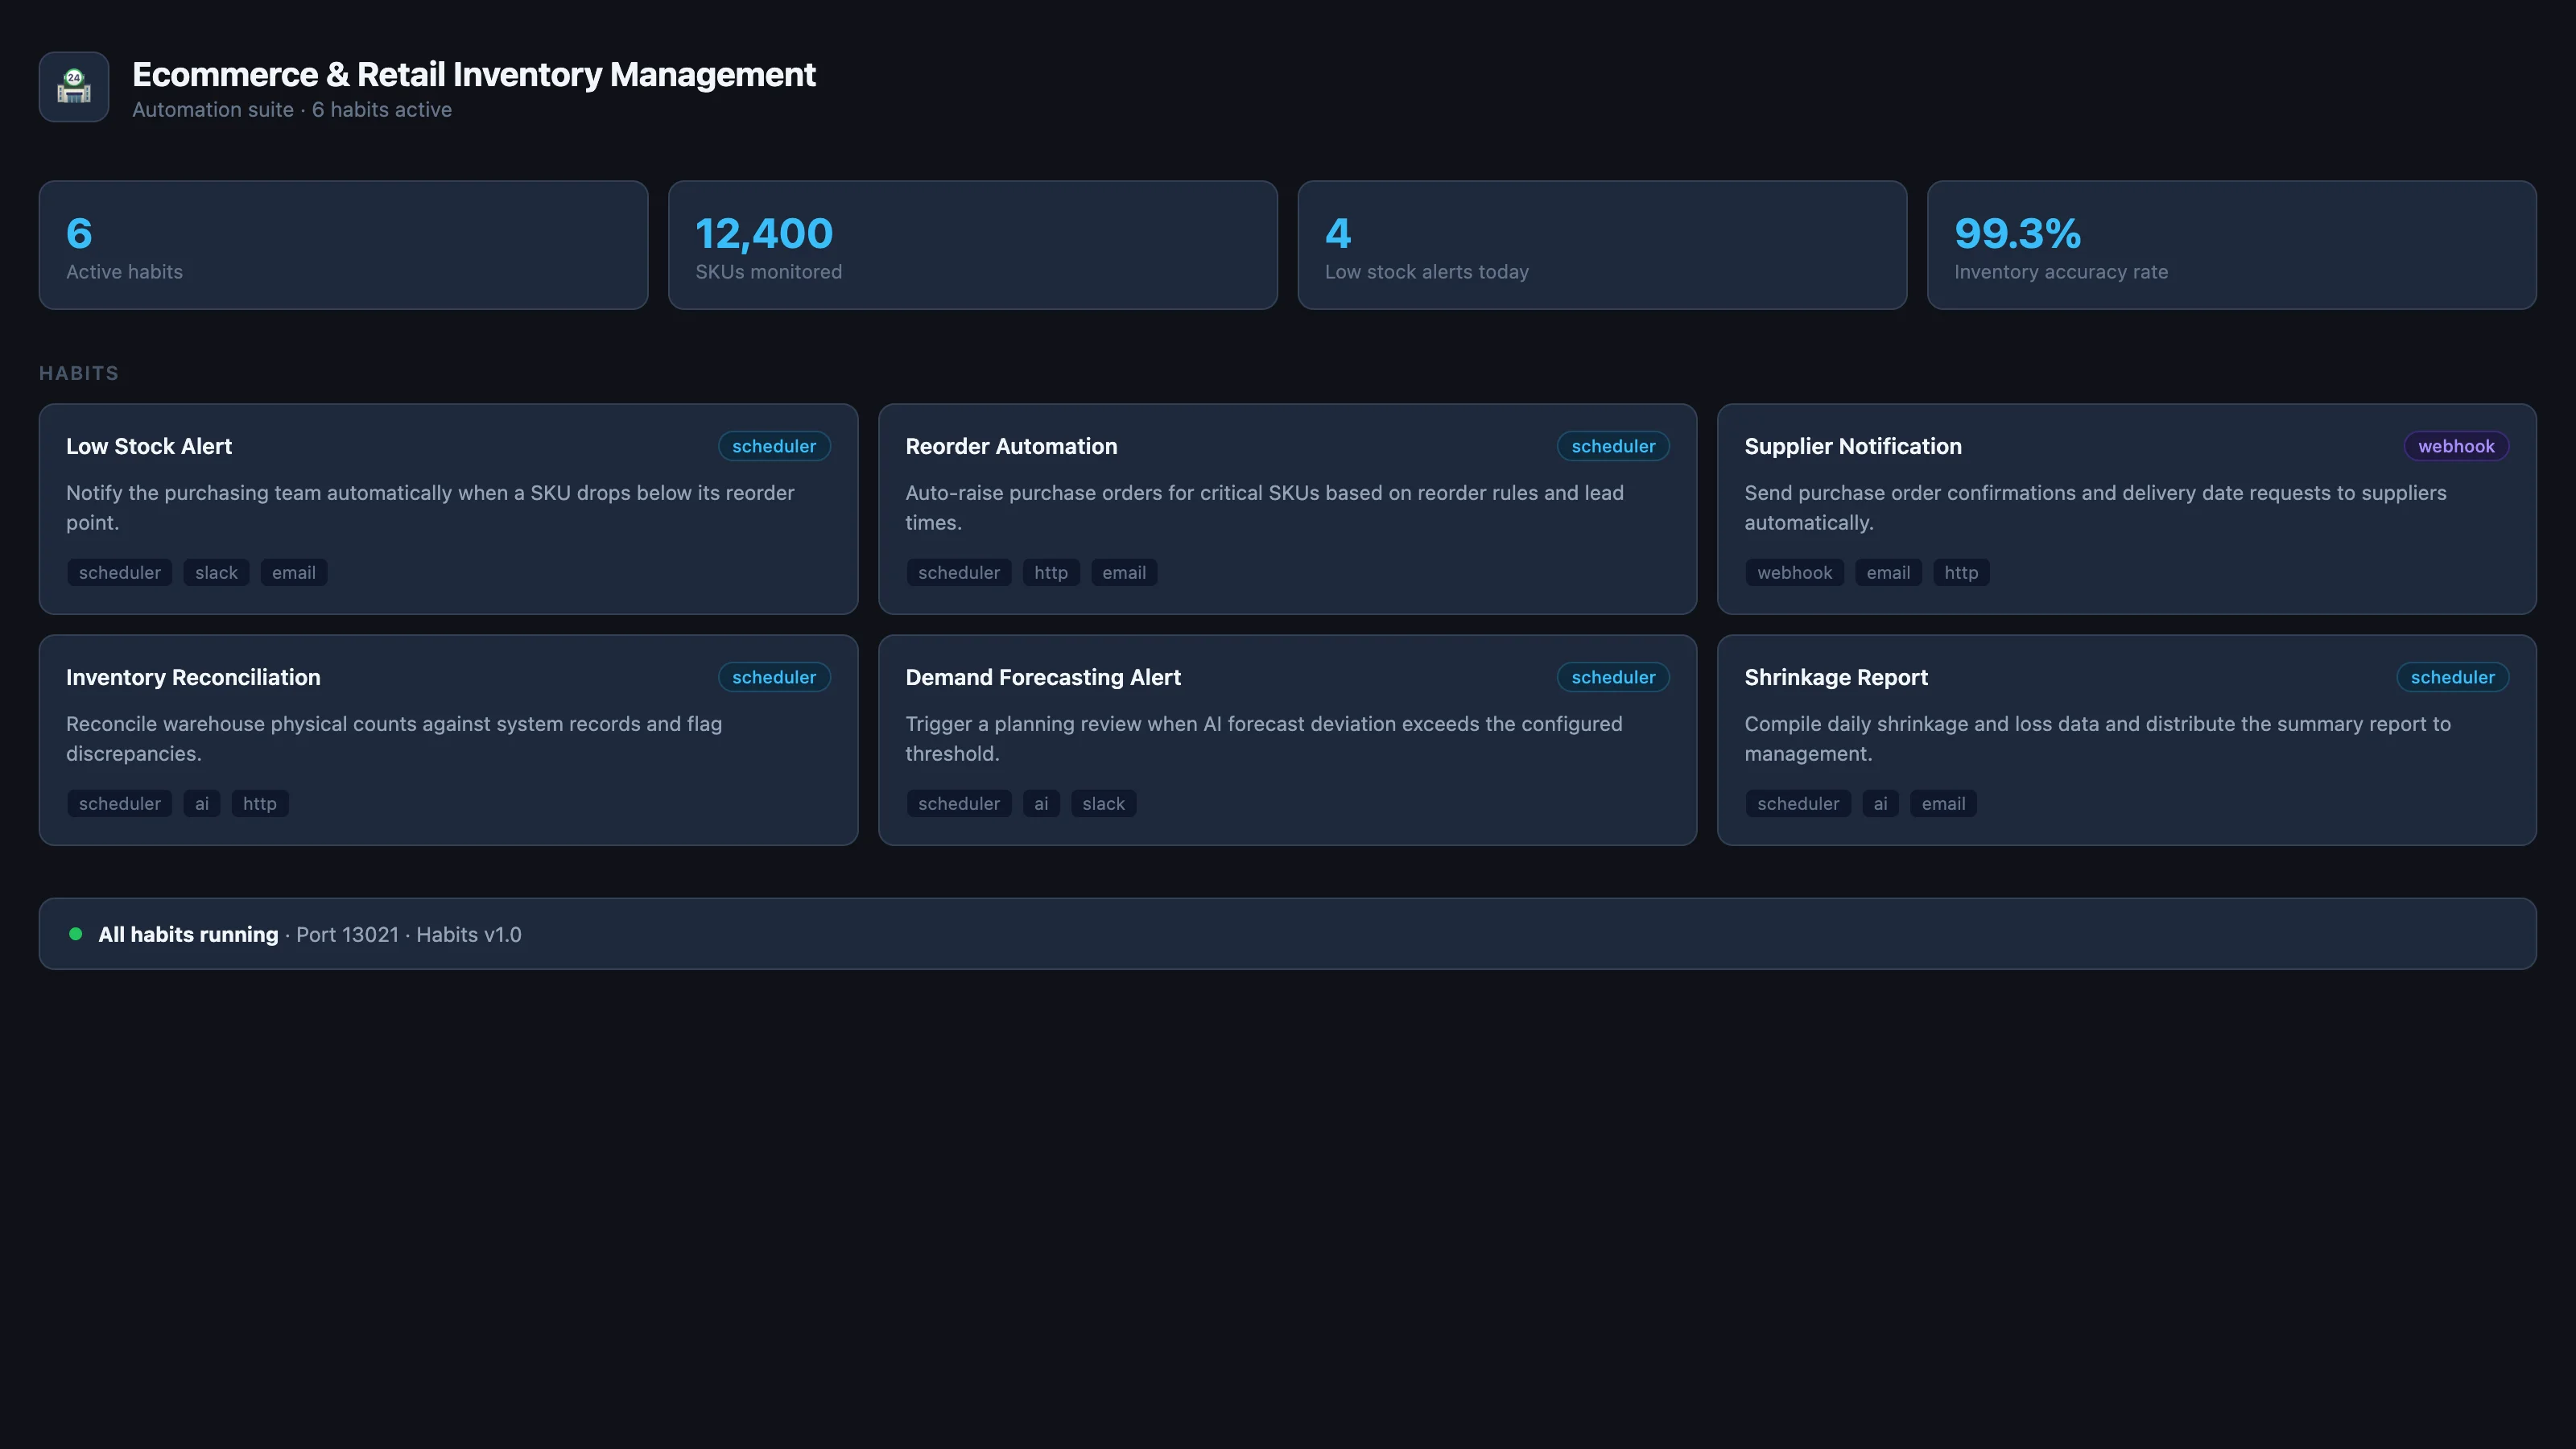Click the green status dot in footer

coord(75,934)
